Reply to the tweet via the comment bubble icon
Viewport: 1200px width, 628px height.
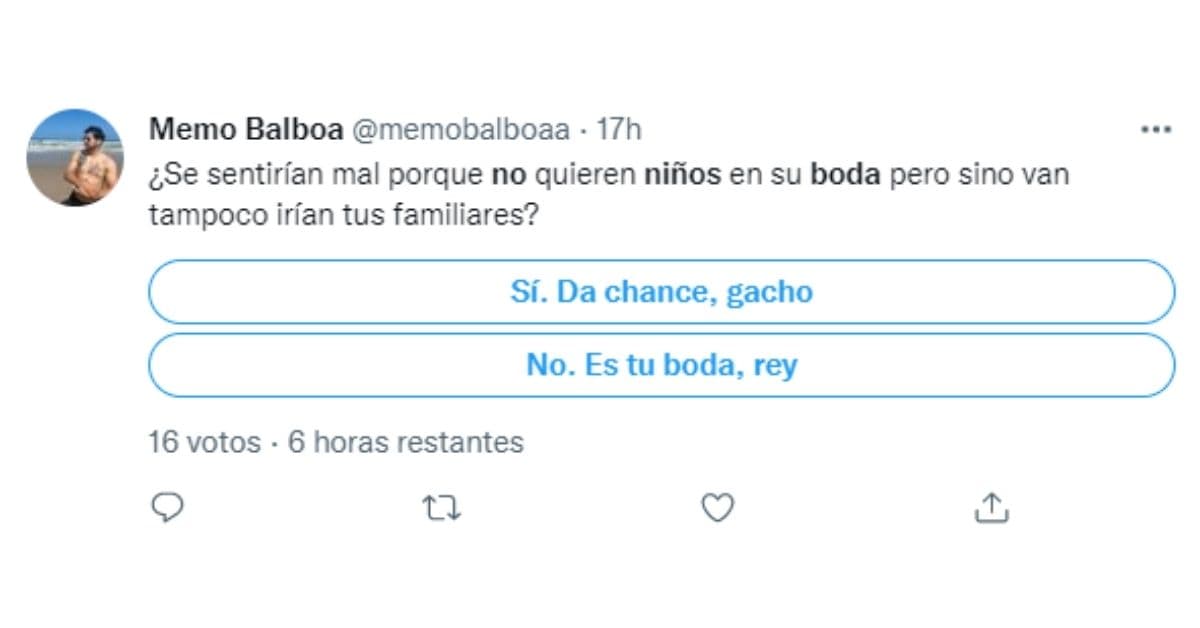[168, 508]
